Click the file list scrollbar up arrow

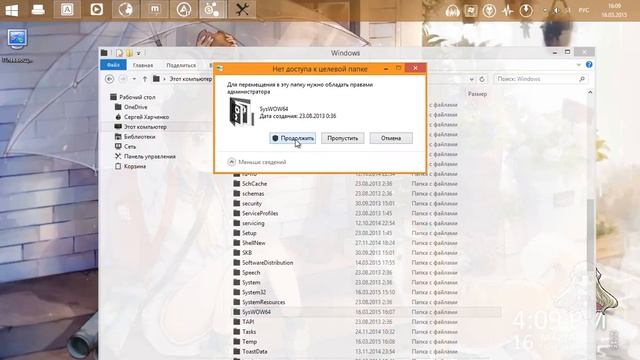click(x=590, y=93)
